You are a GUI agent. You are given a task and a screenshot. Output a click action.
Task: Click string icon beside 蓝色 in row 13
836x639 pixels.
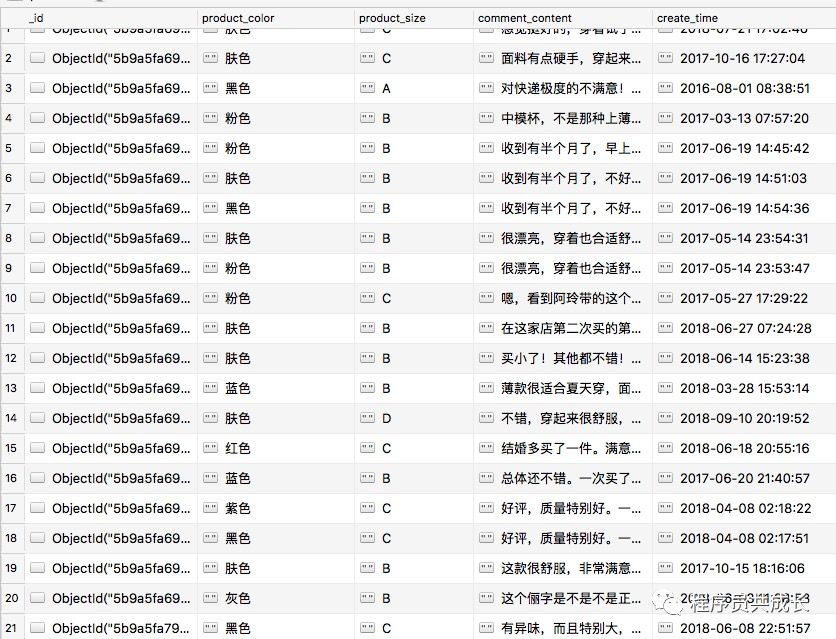[211, 388]
